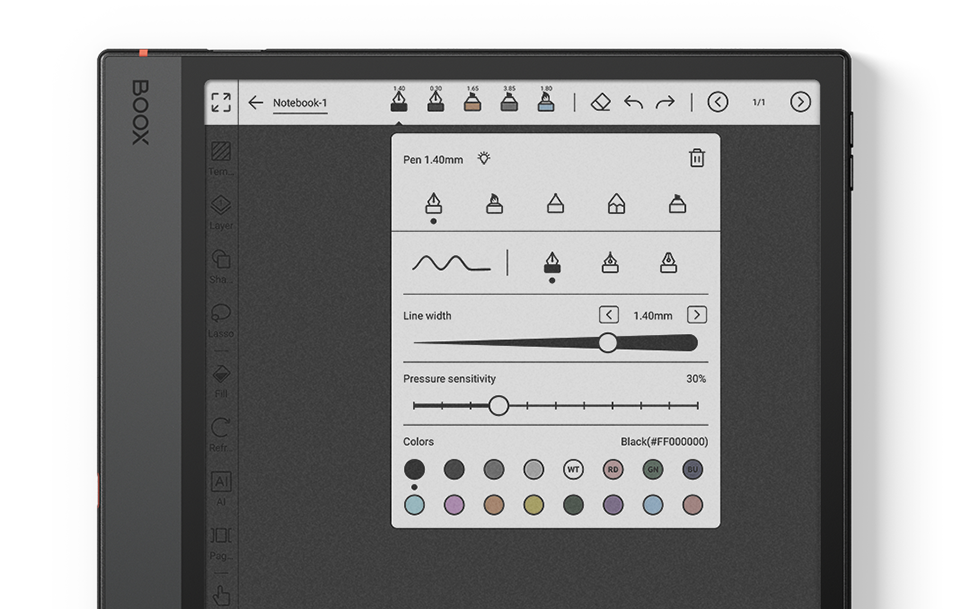Pick the blue BU color swatch
This screenshot has width=960, height=609.
click(692, 469)
